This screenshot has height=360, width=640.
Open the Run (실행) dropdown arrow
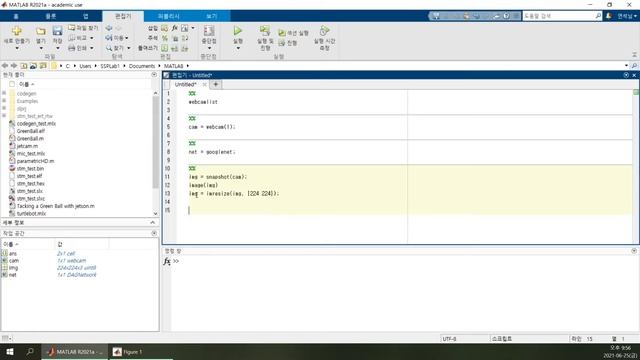coord(238,48)
